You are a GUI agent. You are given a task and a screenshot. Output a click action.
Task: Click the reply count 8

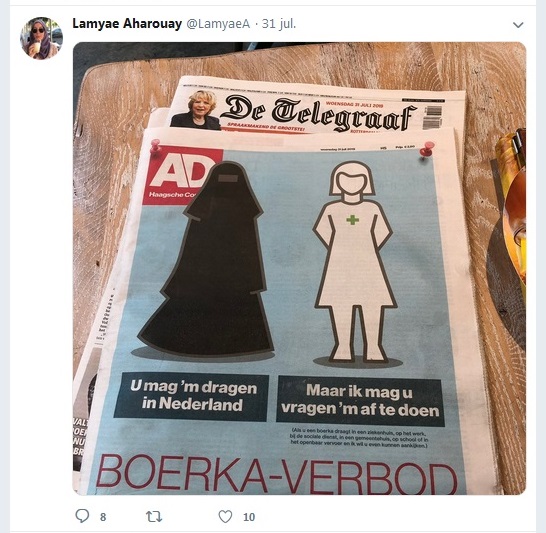click(103, 517)
